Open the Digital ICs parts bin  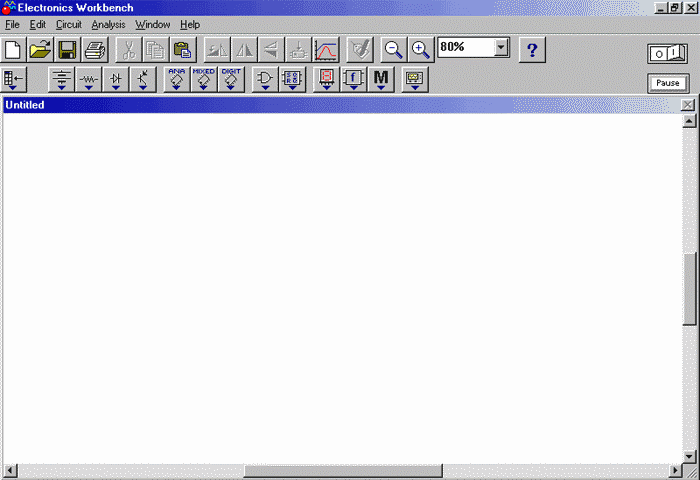(231, 79)
